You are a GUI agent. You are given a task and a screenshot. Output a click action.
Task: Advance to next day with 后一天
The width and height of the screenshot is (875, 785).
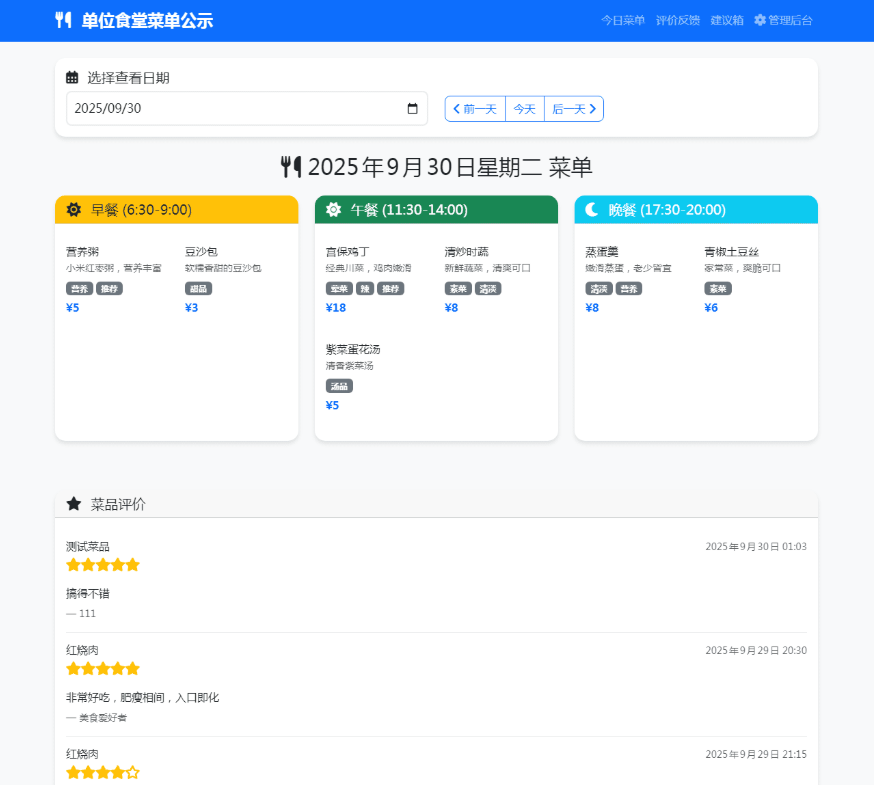tap(574, 109)
